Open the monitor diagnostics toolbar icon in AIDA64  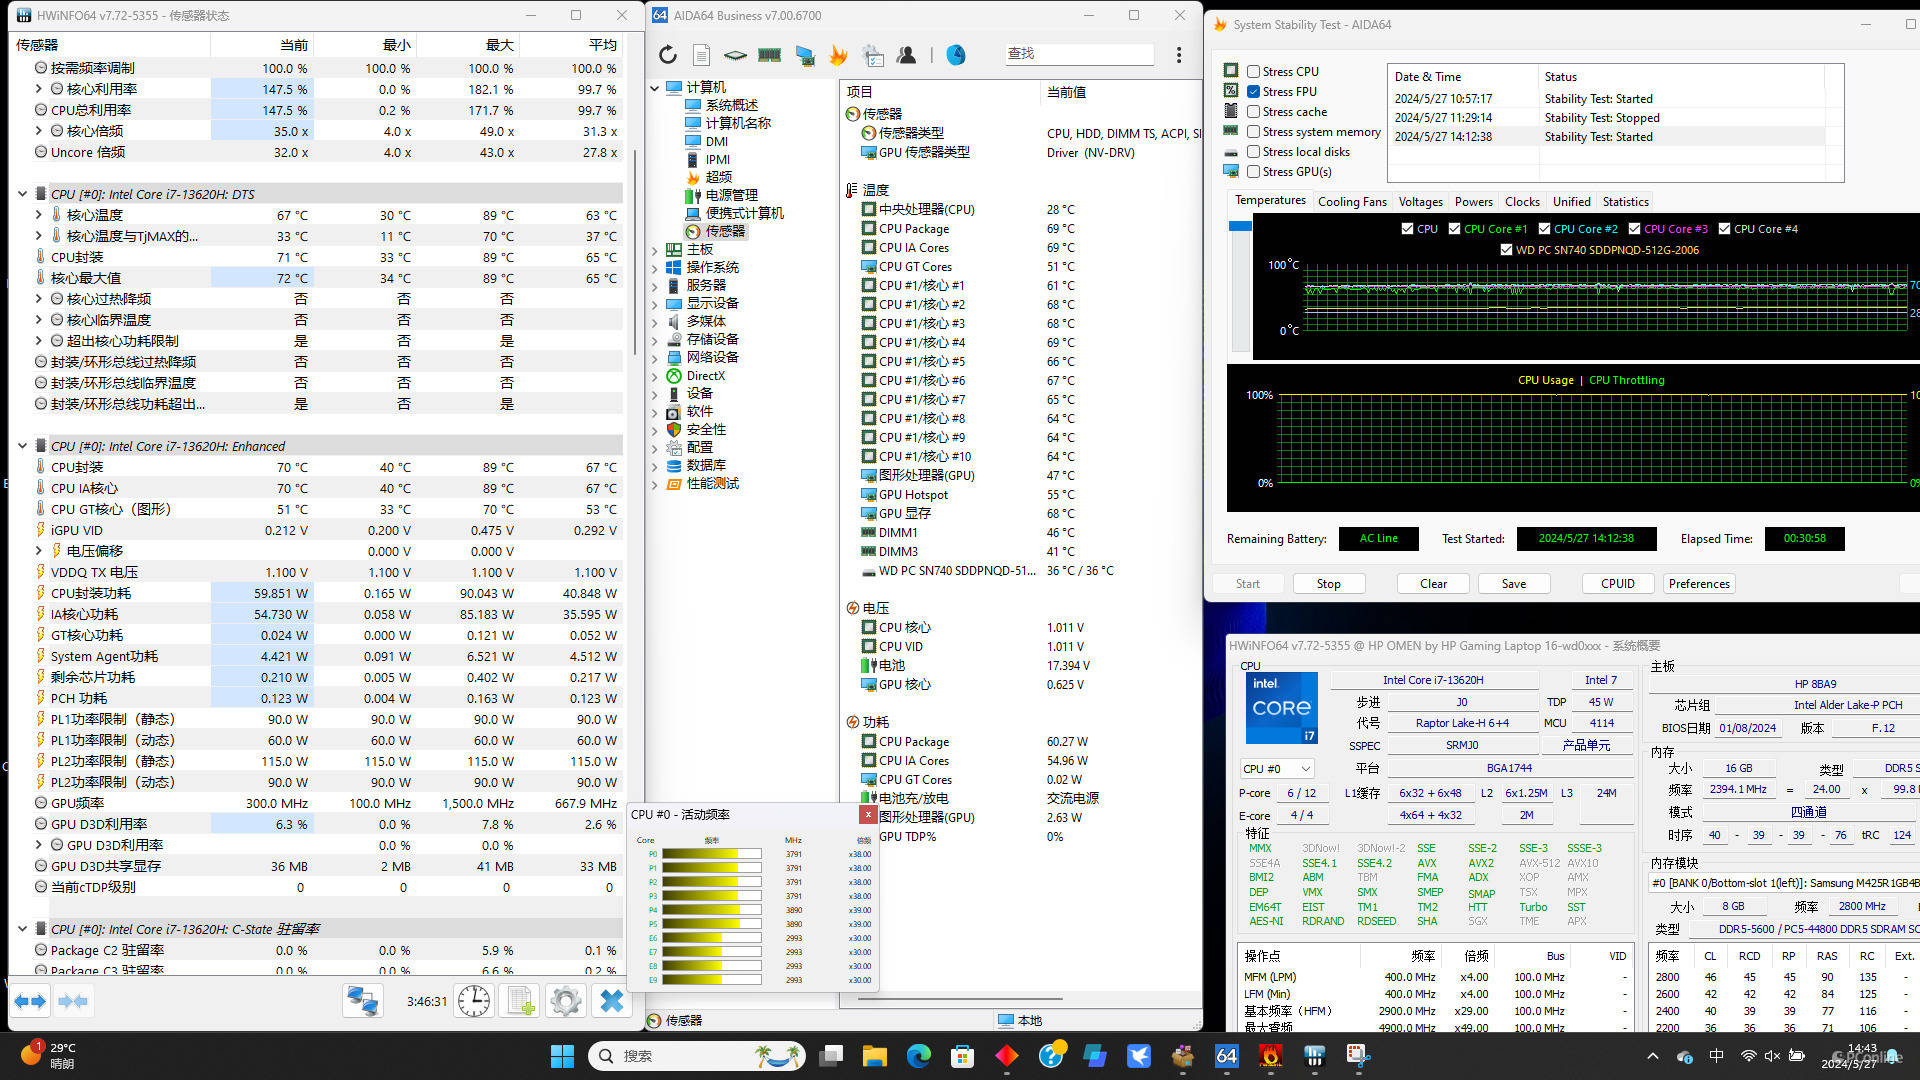(x=805, y=55)
